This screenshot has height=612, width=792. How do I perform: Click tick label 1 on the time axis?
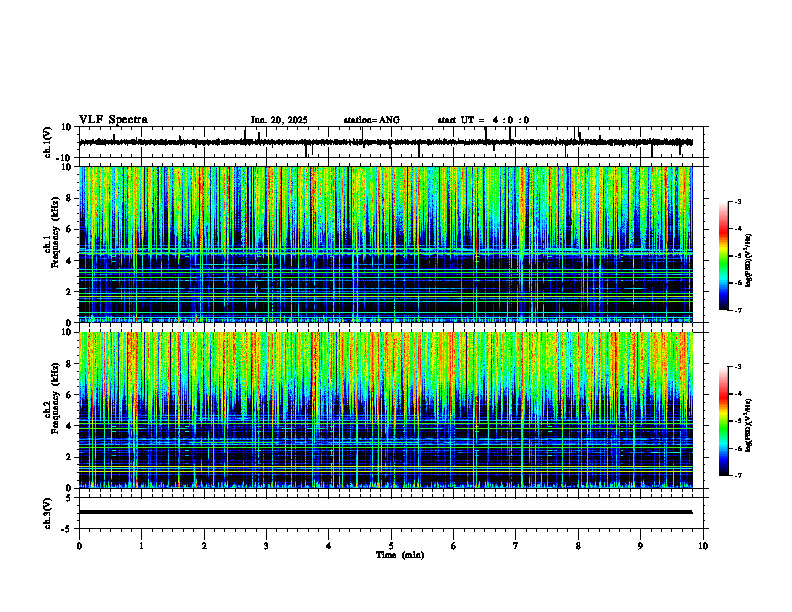click(141, 546)
